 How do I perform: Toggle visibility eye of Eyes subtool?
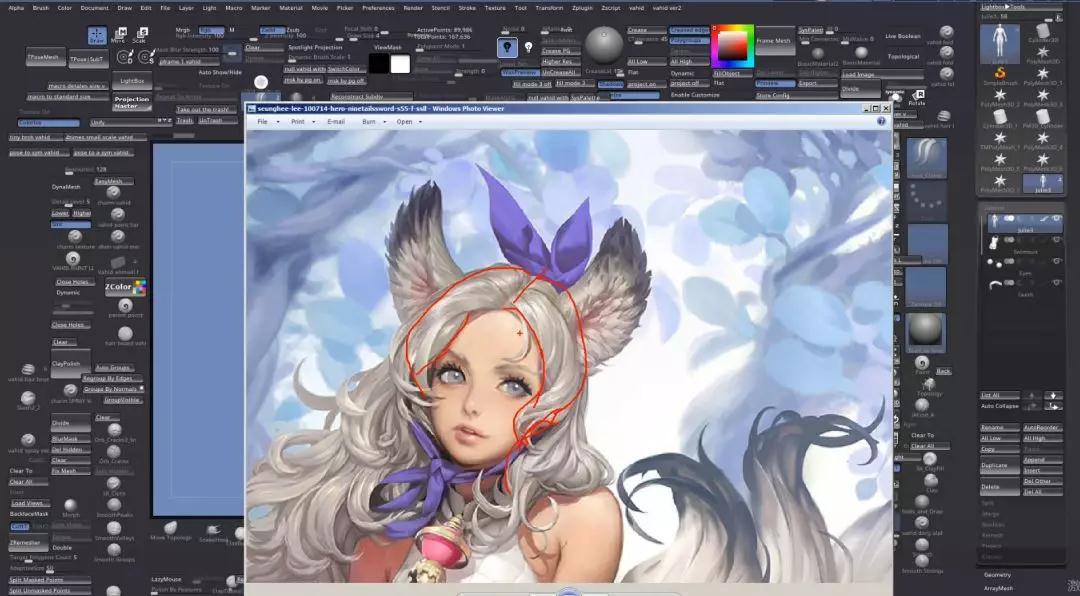click(1057, 261)
